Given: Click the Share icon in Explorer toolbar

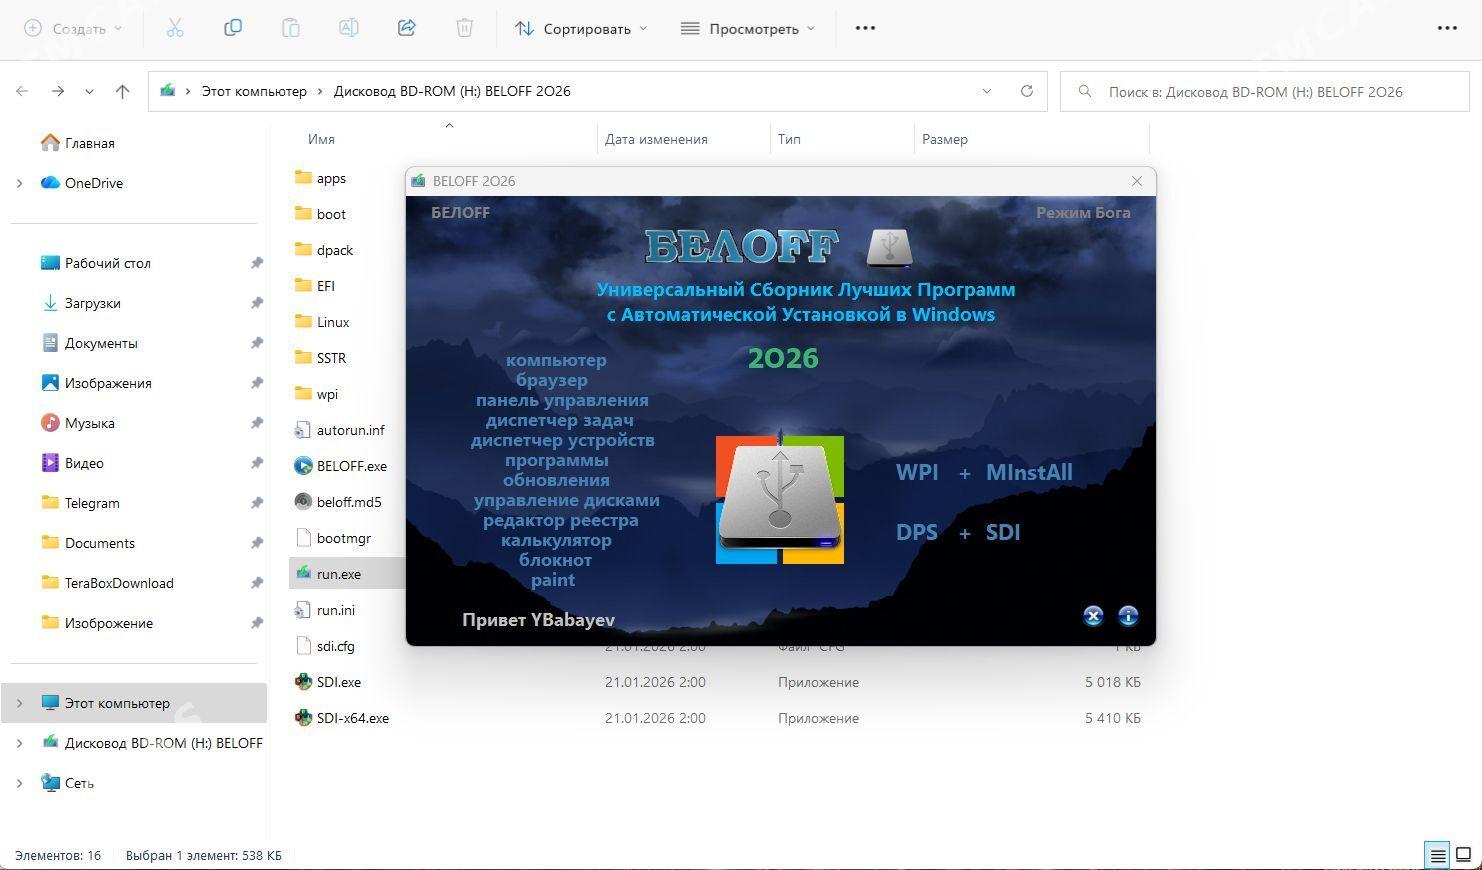Looking at the screenshot, I should coord(406,28).
